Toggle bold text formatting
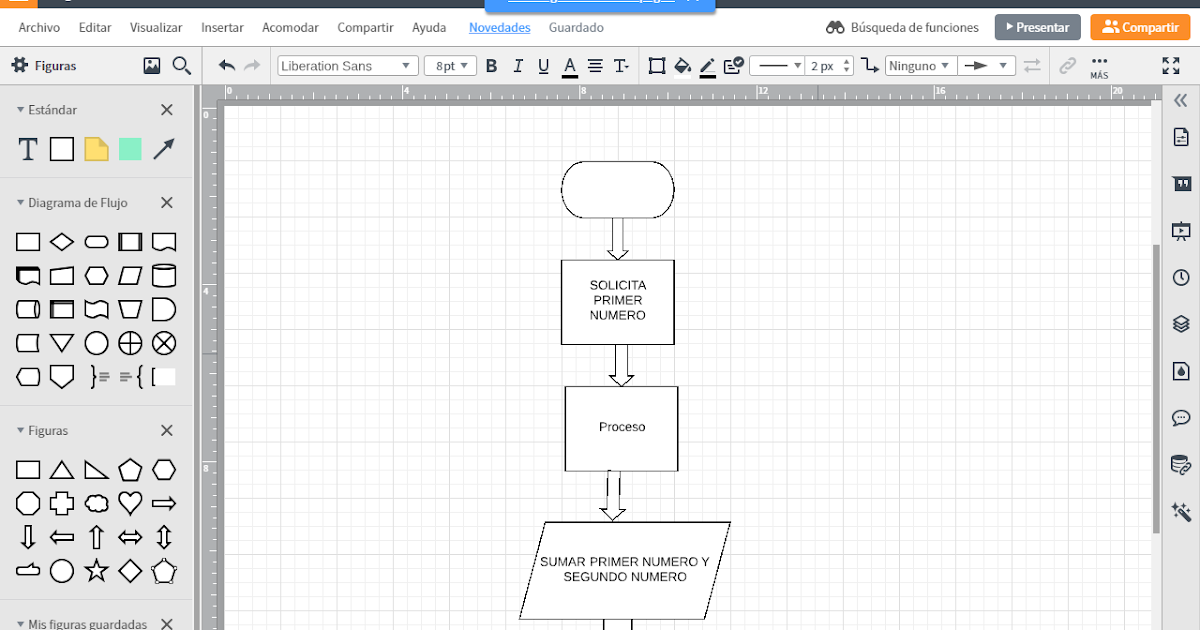This screenshot has width=1200, height=630. click(491, 65)
